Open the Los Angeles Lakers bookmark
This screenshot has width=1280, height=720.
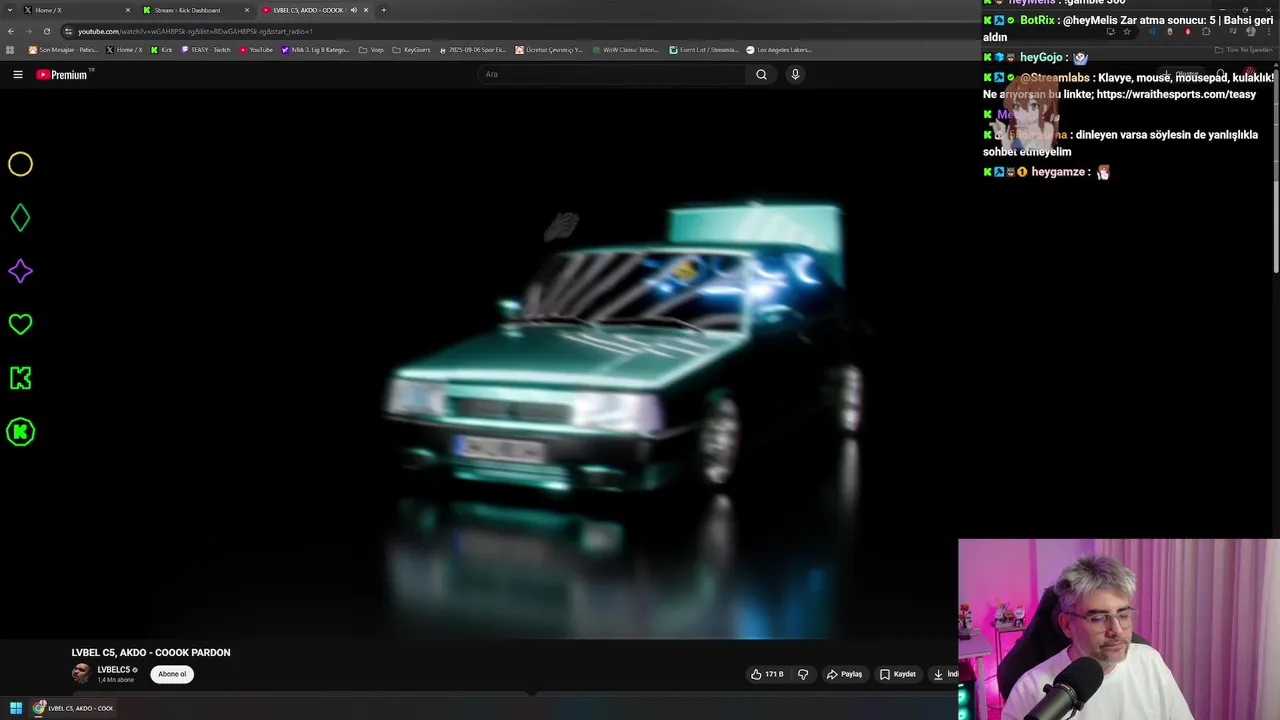coord(780,50)
